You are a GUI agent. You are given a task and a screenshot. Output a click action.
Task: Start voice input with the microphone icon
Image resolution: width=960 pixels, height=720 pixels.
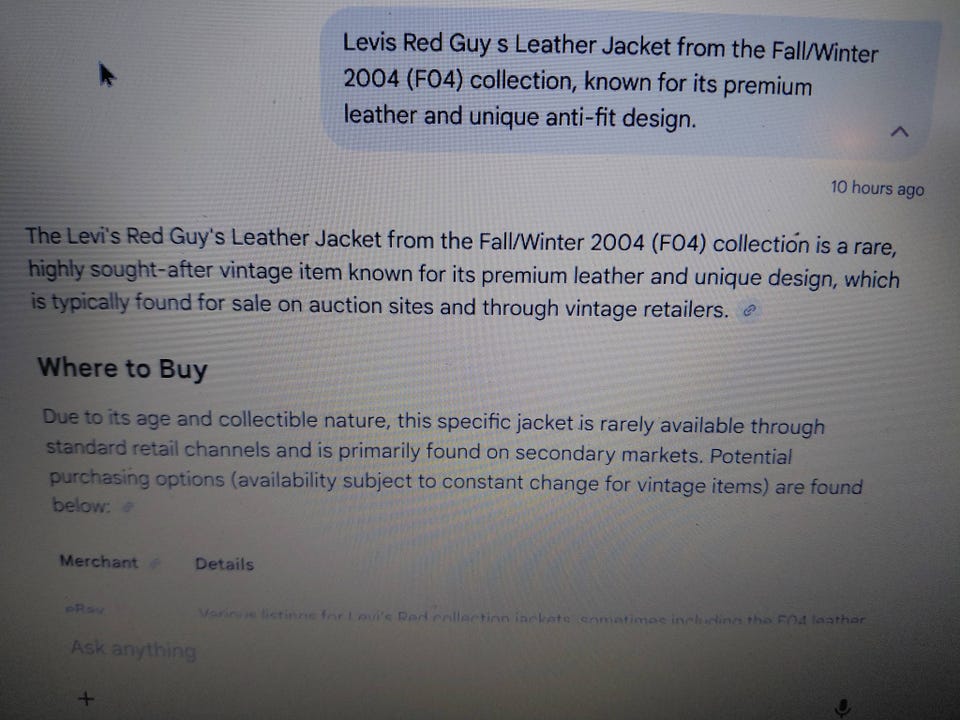843,708
